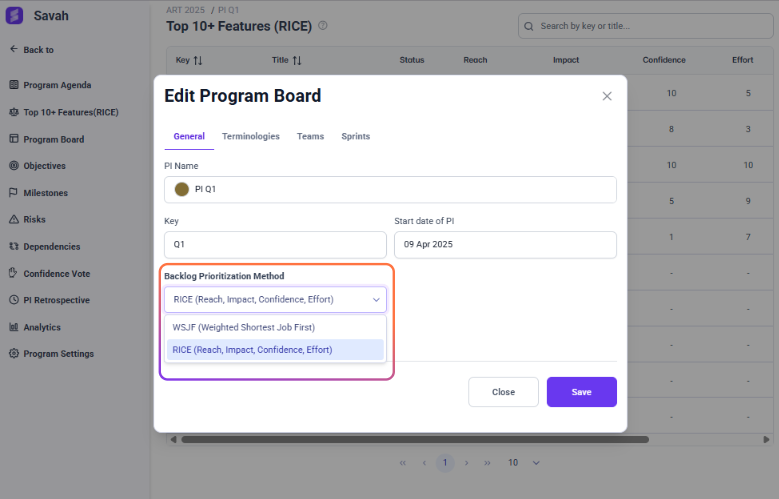Click the Save button

pyautogui.click(x=581, y=392)
